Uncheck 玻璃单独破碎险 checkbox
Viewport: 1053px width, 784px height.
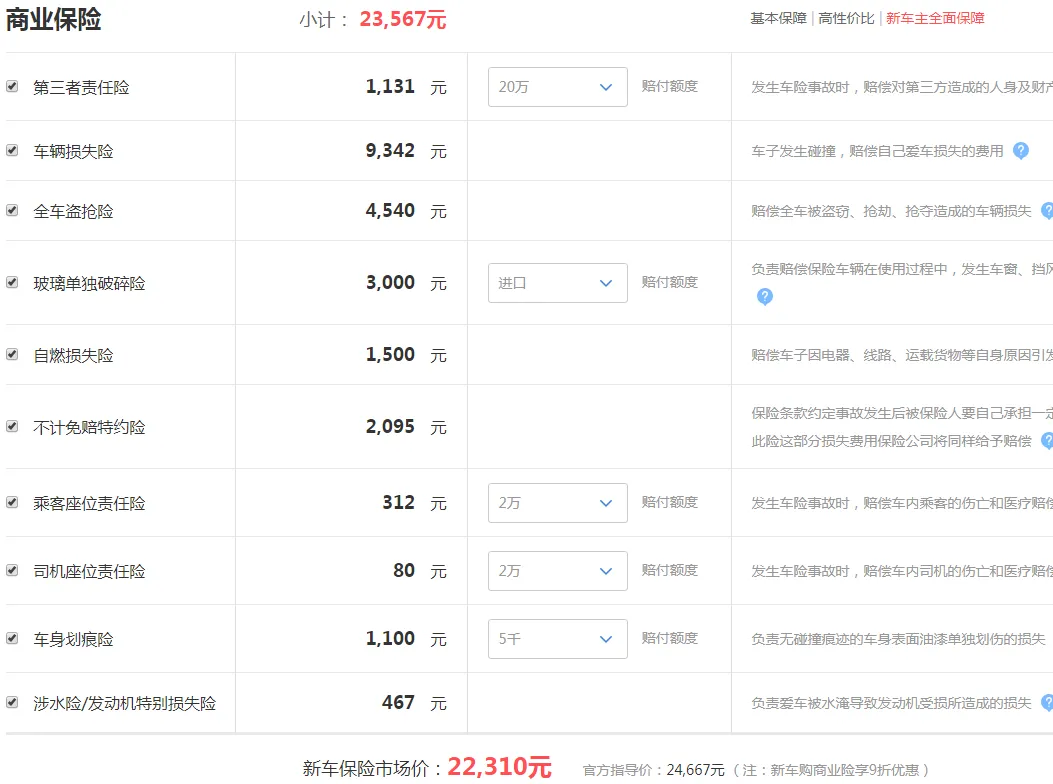click(12, 283)
